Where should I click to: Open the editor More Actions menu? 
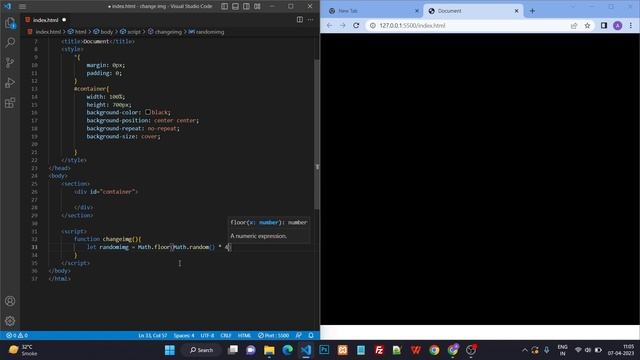click(311, 20)
